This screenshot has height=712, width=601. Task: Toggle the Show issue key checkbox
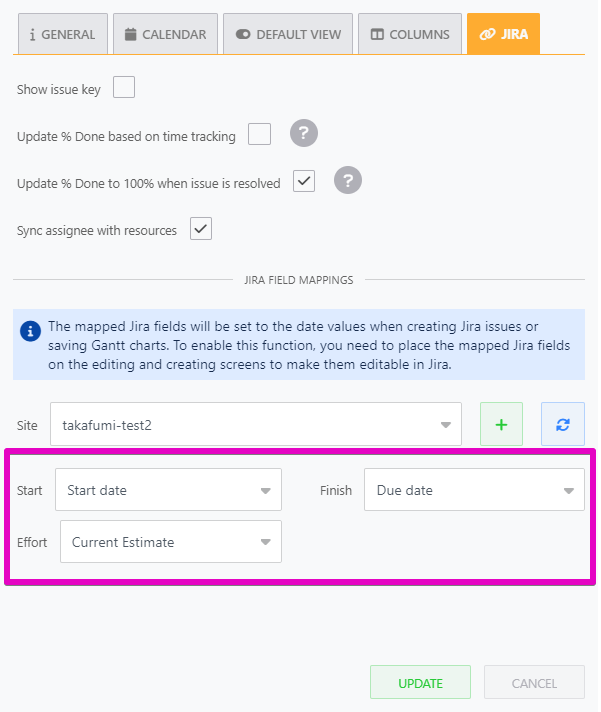click(x=124, y=88)
